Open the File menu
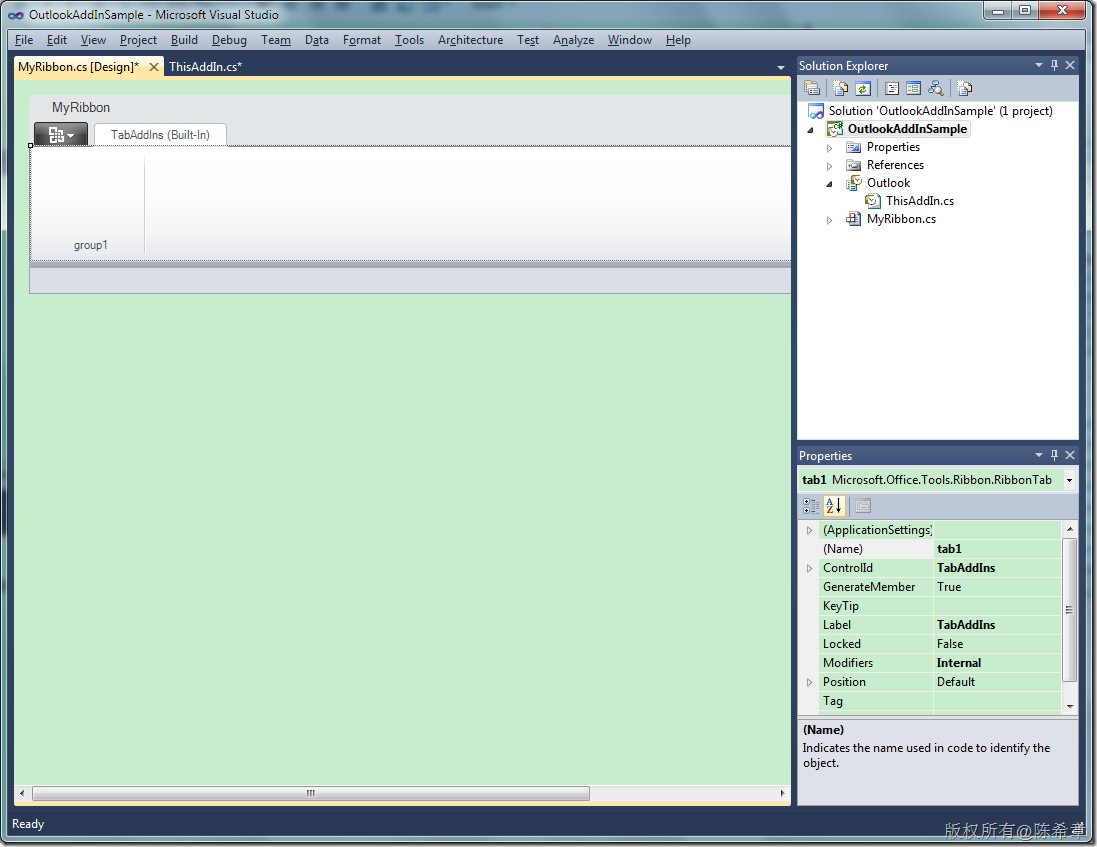 pyautogui.click(x=24, y=40)
